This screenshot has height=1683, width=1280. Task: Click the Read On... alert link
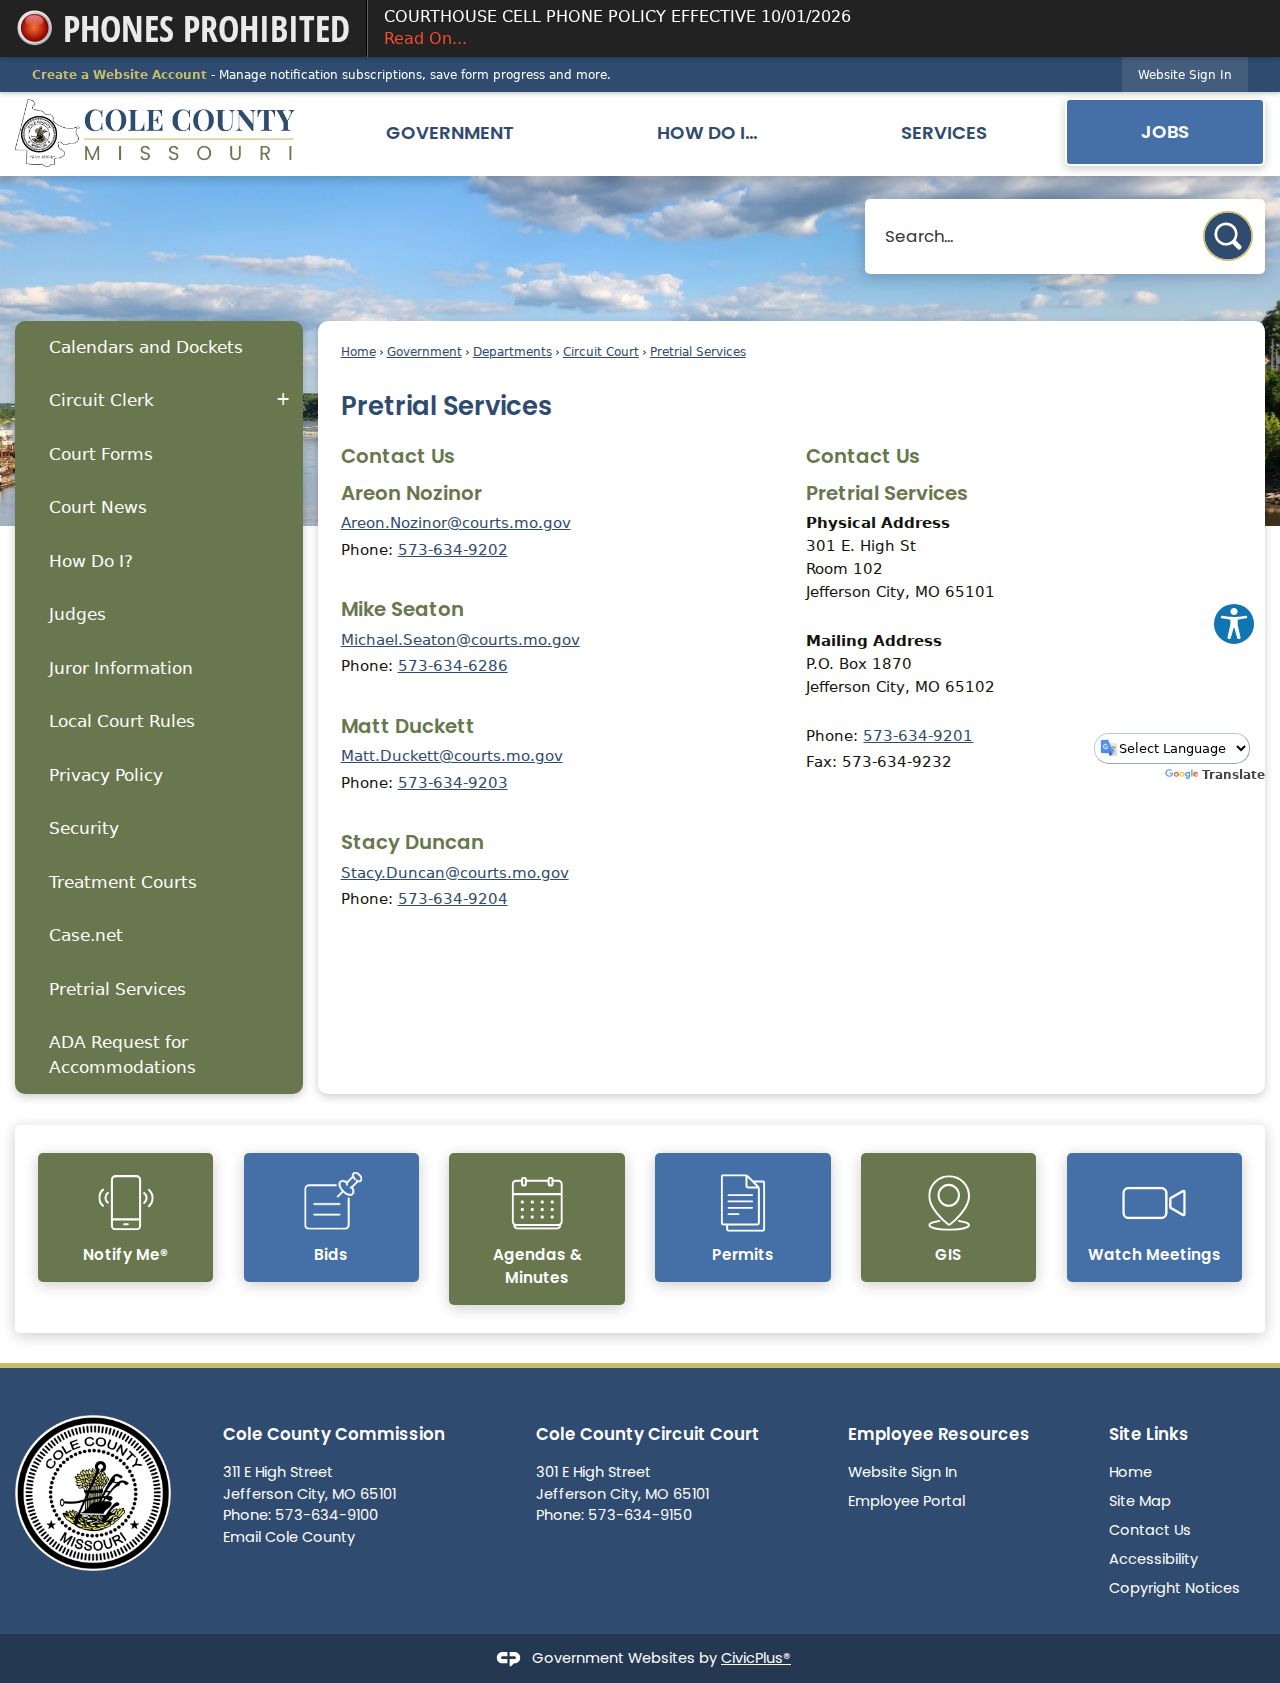point(425,38)
